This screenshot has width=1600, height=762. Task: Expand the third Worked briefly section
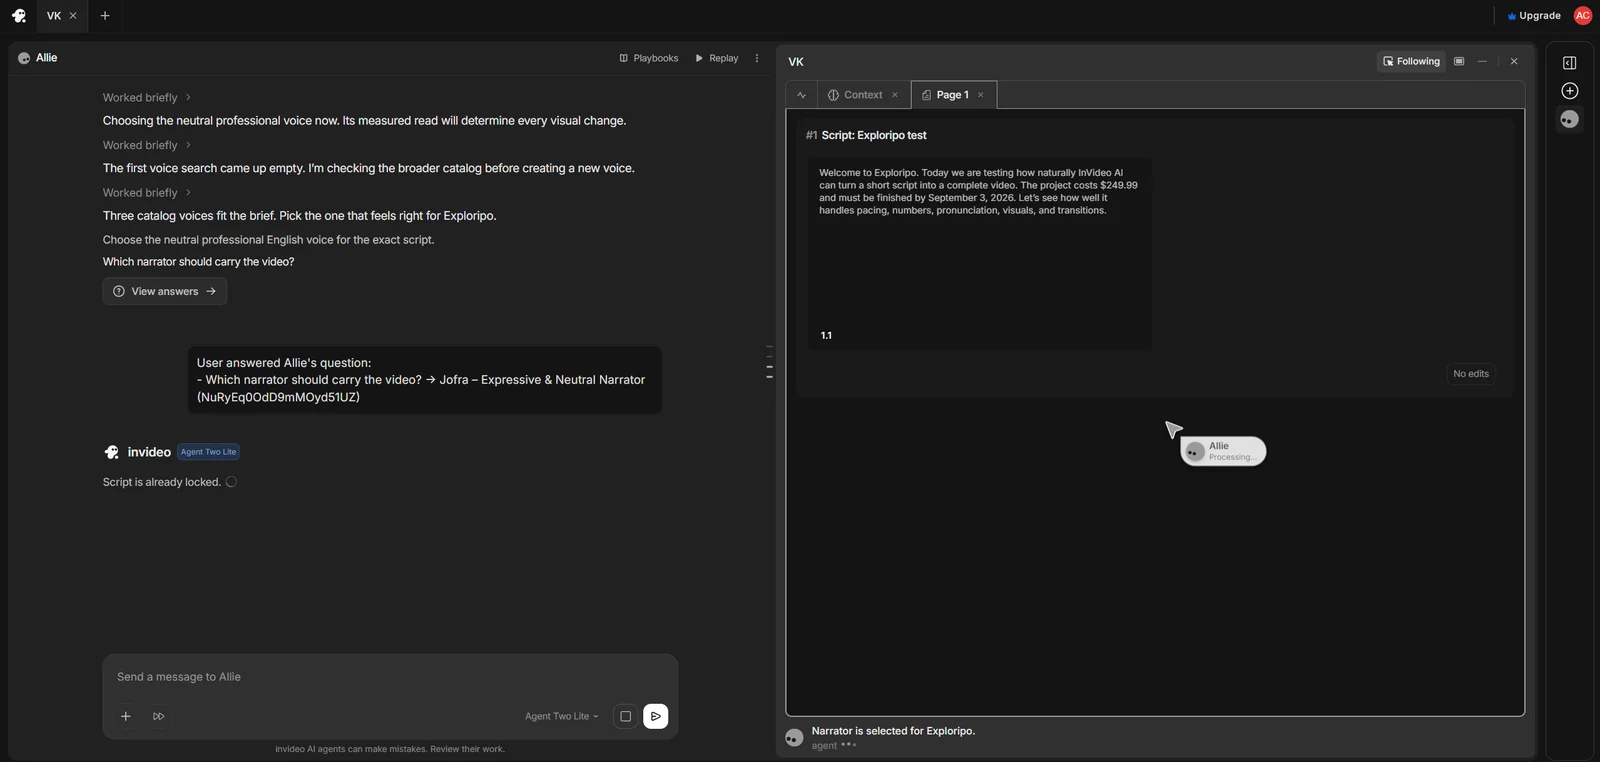tap(147, 193)
